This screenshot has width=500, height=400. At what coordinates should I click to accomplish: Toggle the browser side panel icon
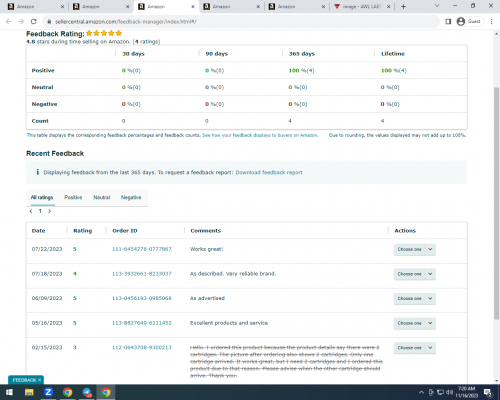tap(448, 22)
